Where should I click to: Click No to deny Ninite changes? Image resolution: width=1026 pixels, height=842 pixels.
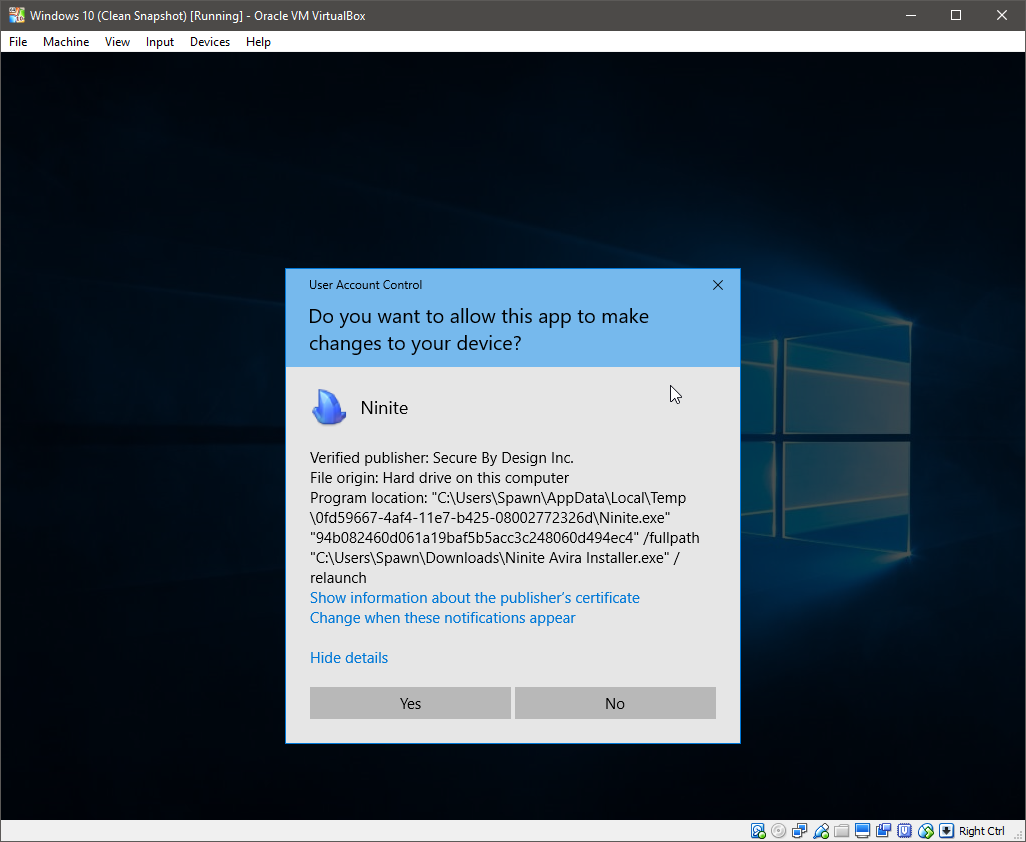click(615, 703)
